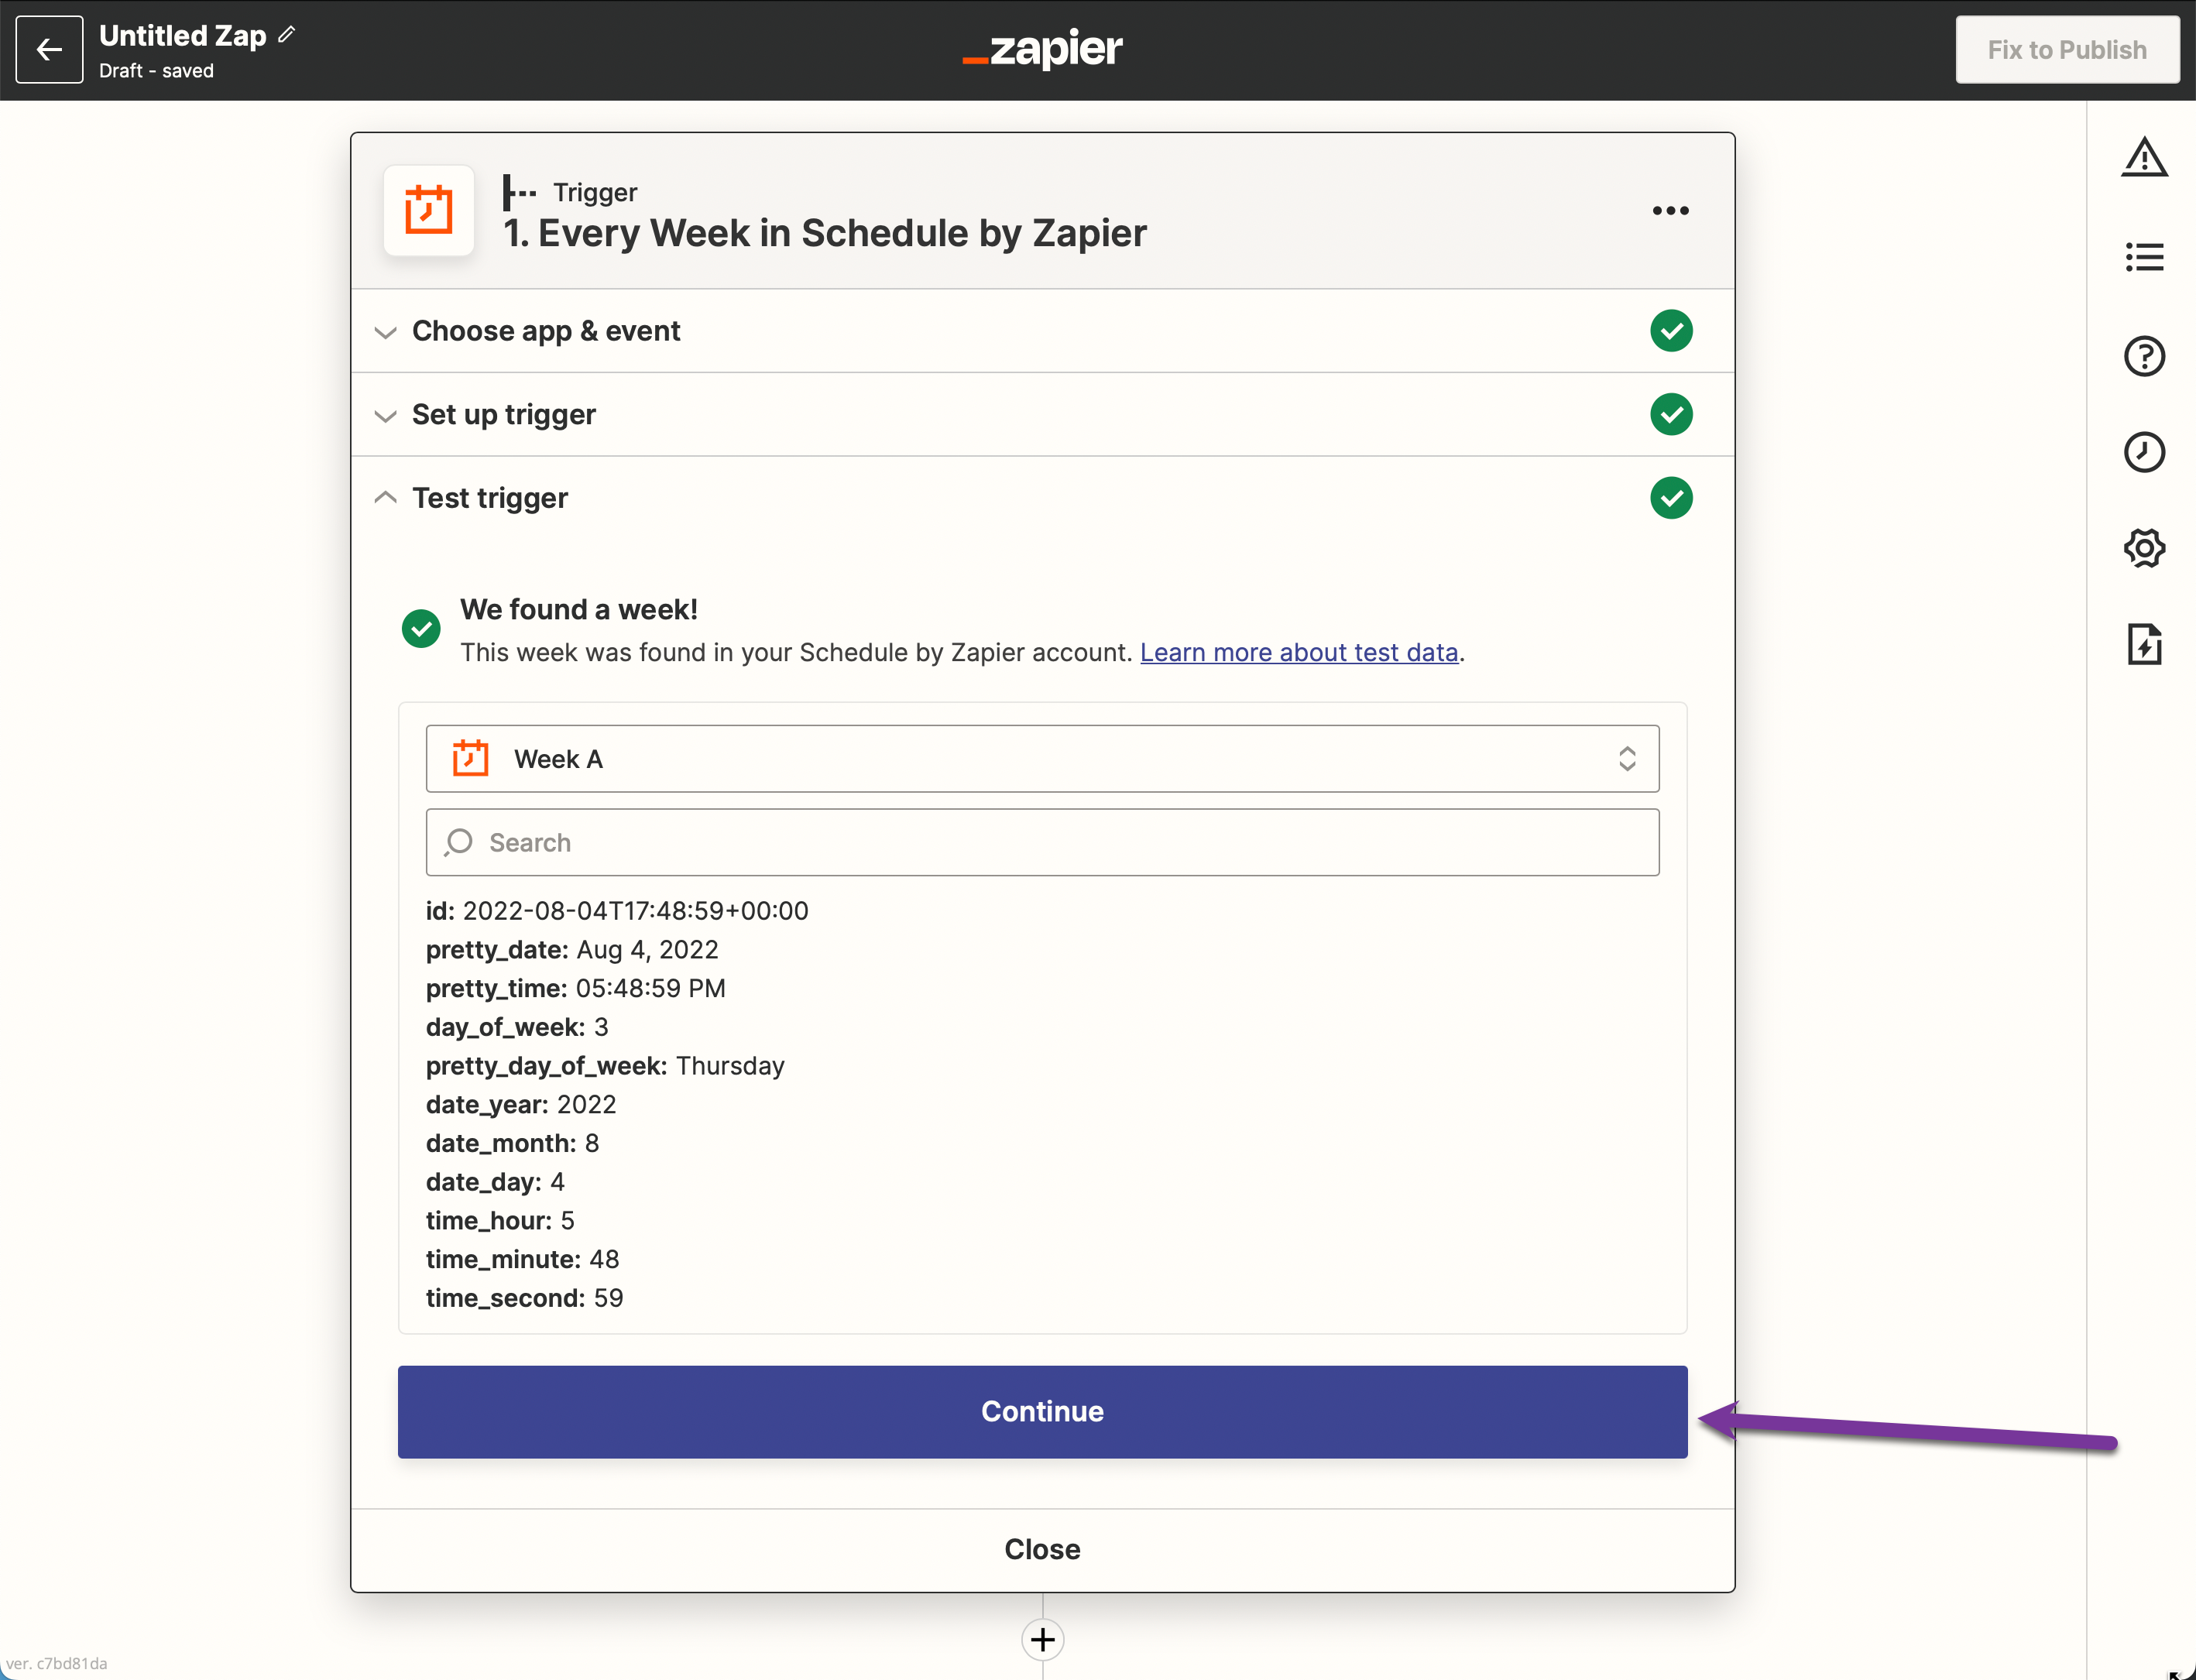Open the Zap details document-bolt icon
The height and width of the screenshot is (1680, 2196).
click(x=2144, y=644)
